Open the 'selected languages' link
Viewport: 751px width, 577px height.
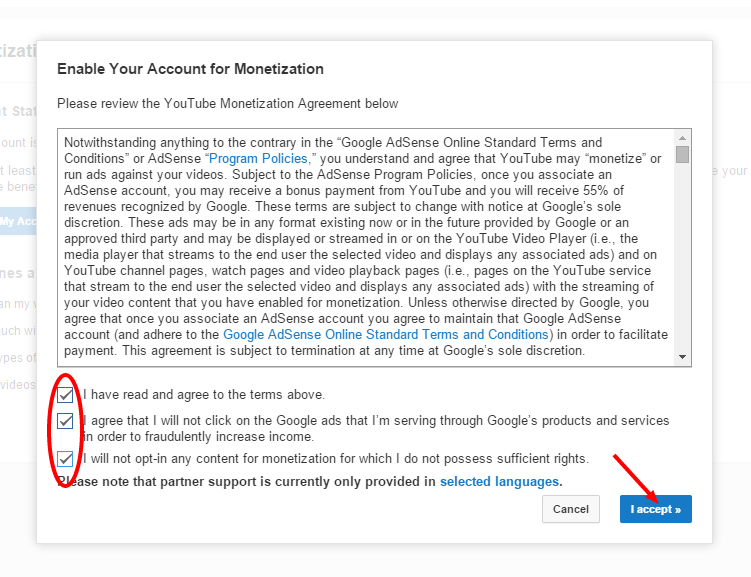tap(499, 481)
